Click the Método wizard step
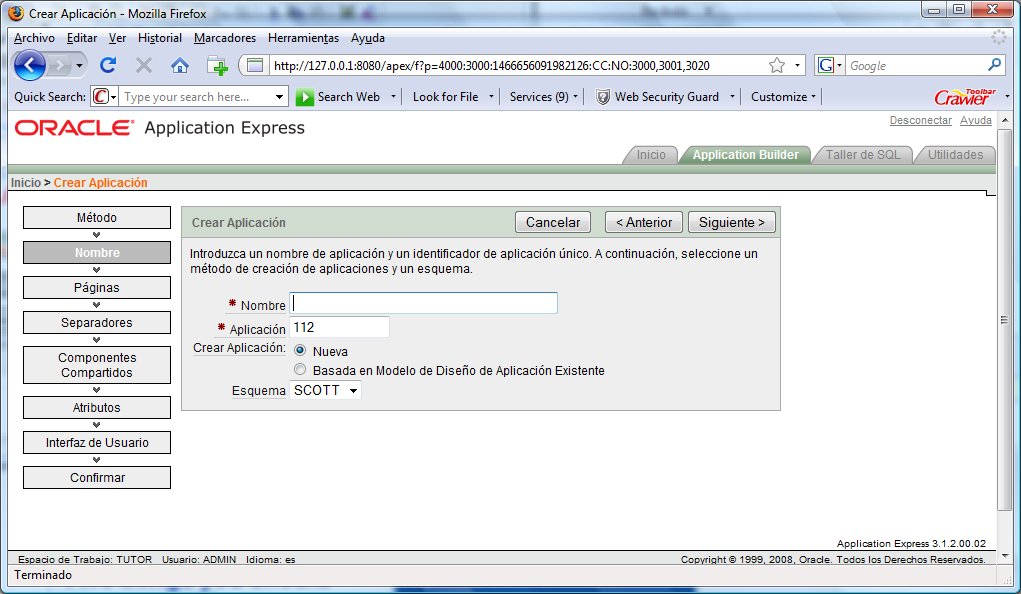1021x594 pixels. pyautogui.click(x=97, y=218)
